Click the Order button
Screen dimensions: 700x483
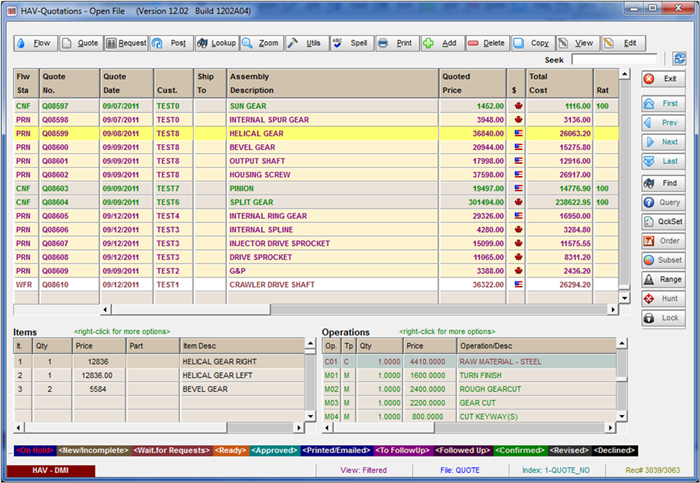pos(663,241)
